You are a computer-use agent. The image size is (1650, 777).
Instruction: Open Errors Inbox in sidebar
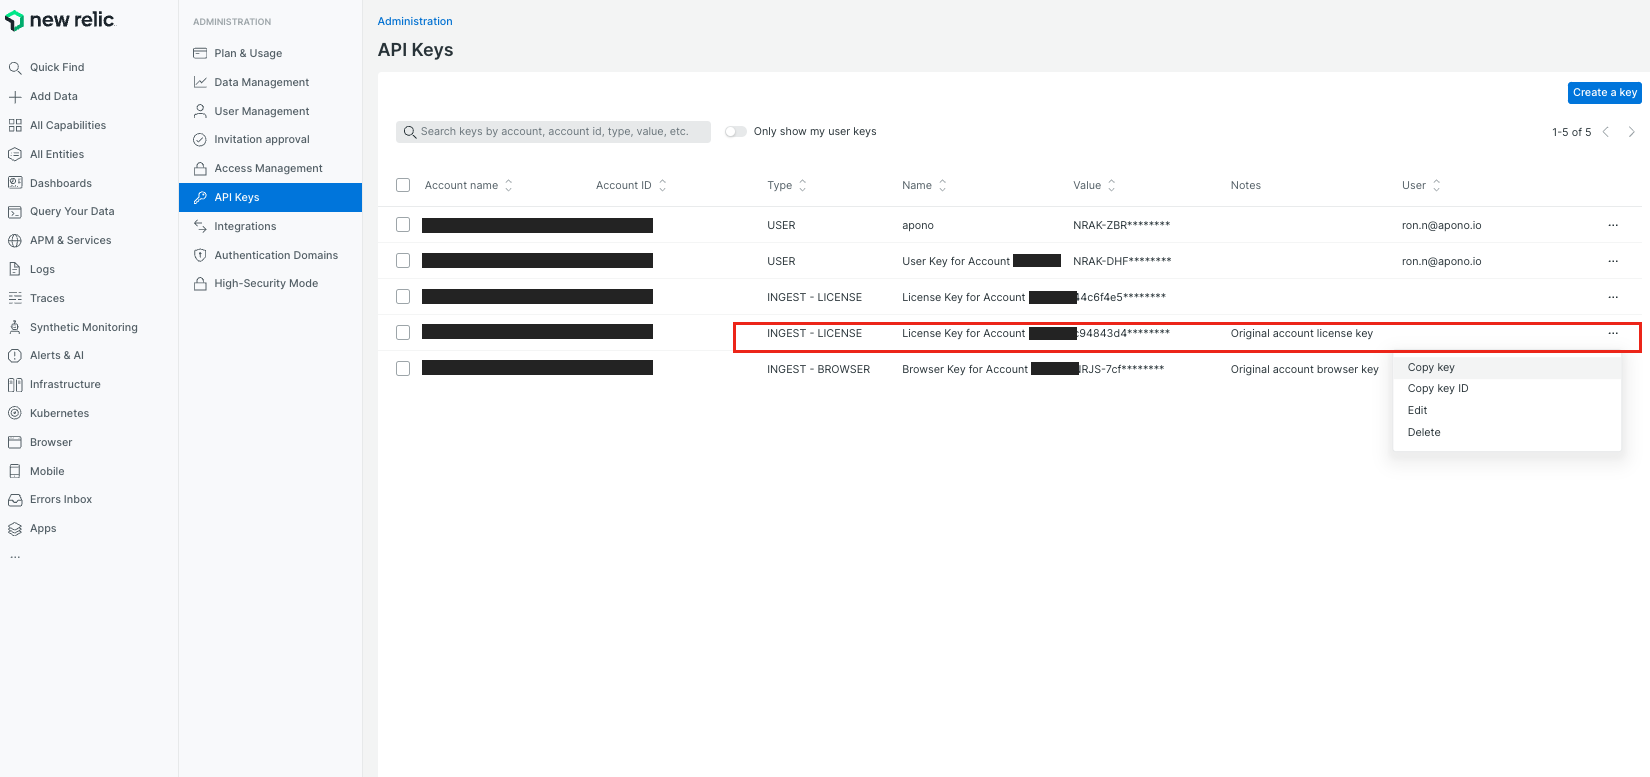60,499
